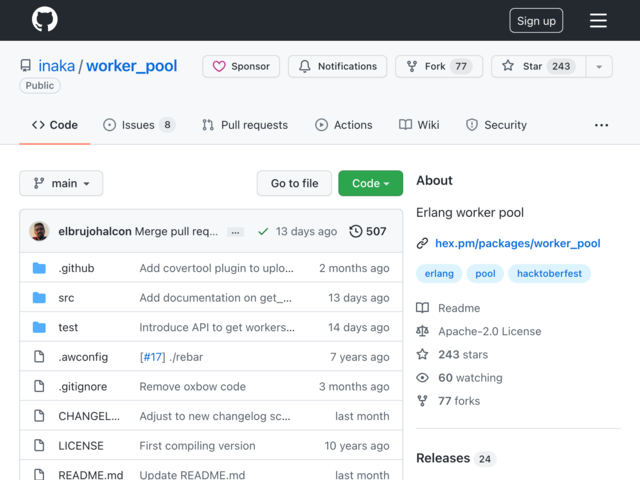Open the LICENSE file
The width and height of the screenshot is (640, 480).
click(x=81, y=446)
